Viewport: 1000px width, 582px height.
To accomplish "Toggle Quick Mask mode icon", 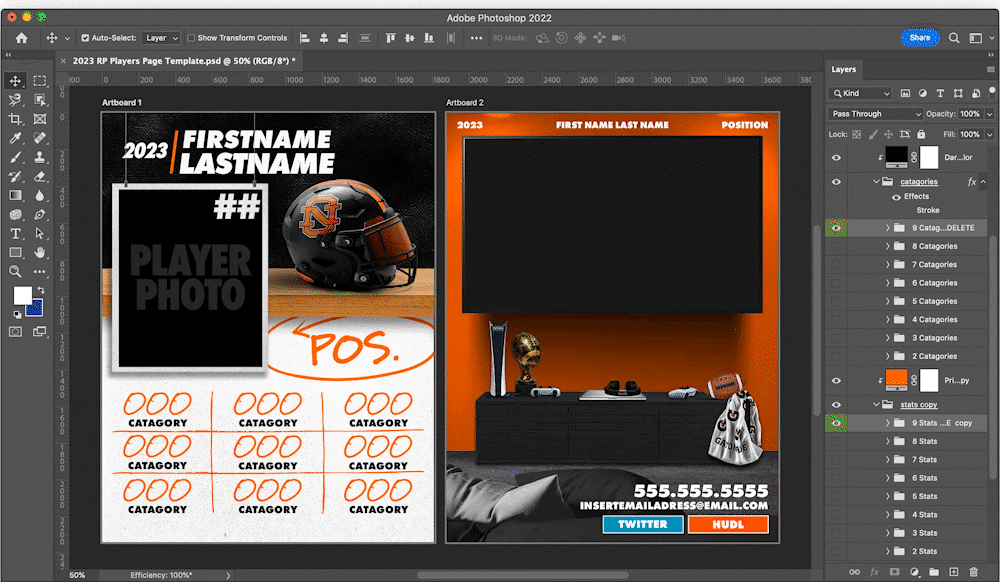I will click(15, 331).
